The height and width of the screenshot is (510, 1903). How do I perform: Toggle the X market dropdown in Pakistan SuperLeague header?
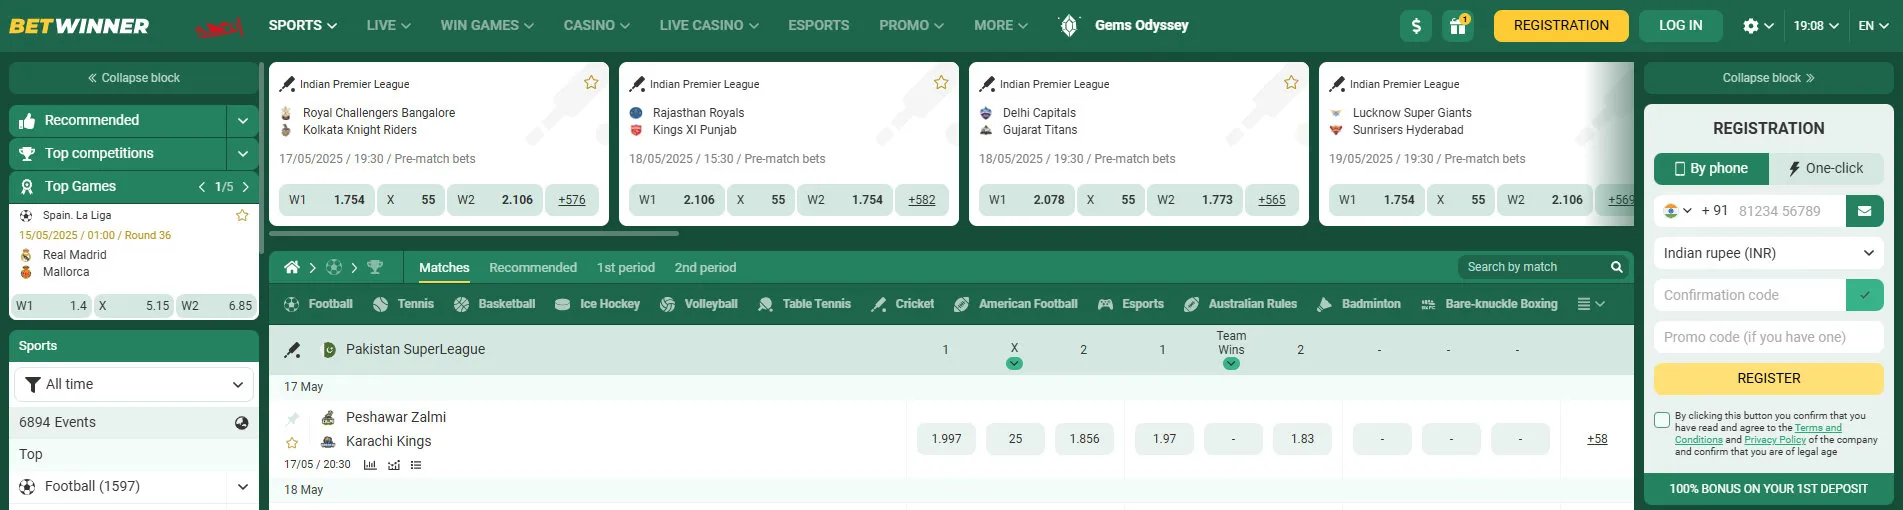1014,364
